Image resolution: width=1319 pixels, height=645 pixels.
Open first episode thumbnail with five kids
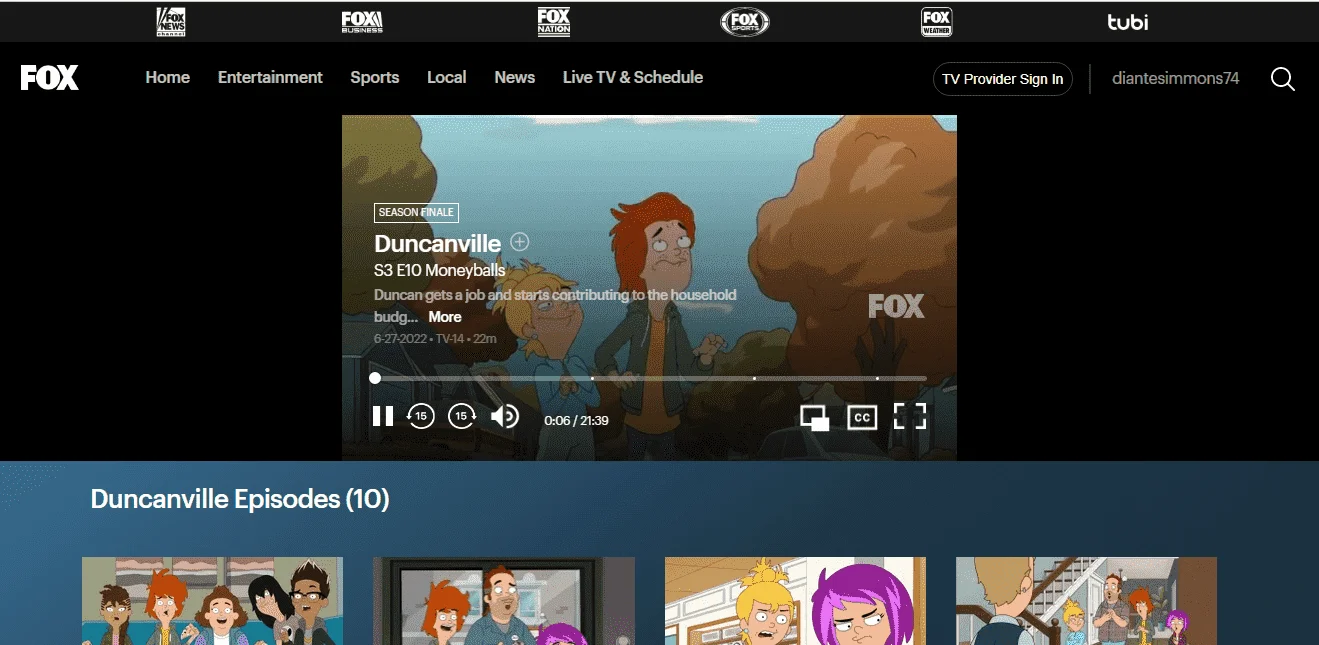click(212, 601)
